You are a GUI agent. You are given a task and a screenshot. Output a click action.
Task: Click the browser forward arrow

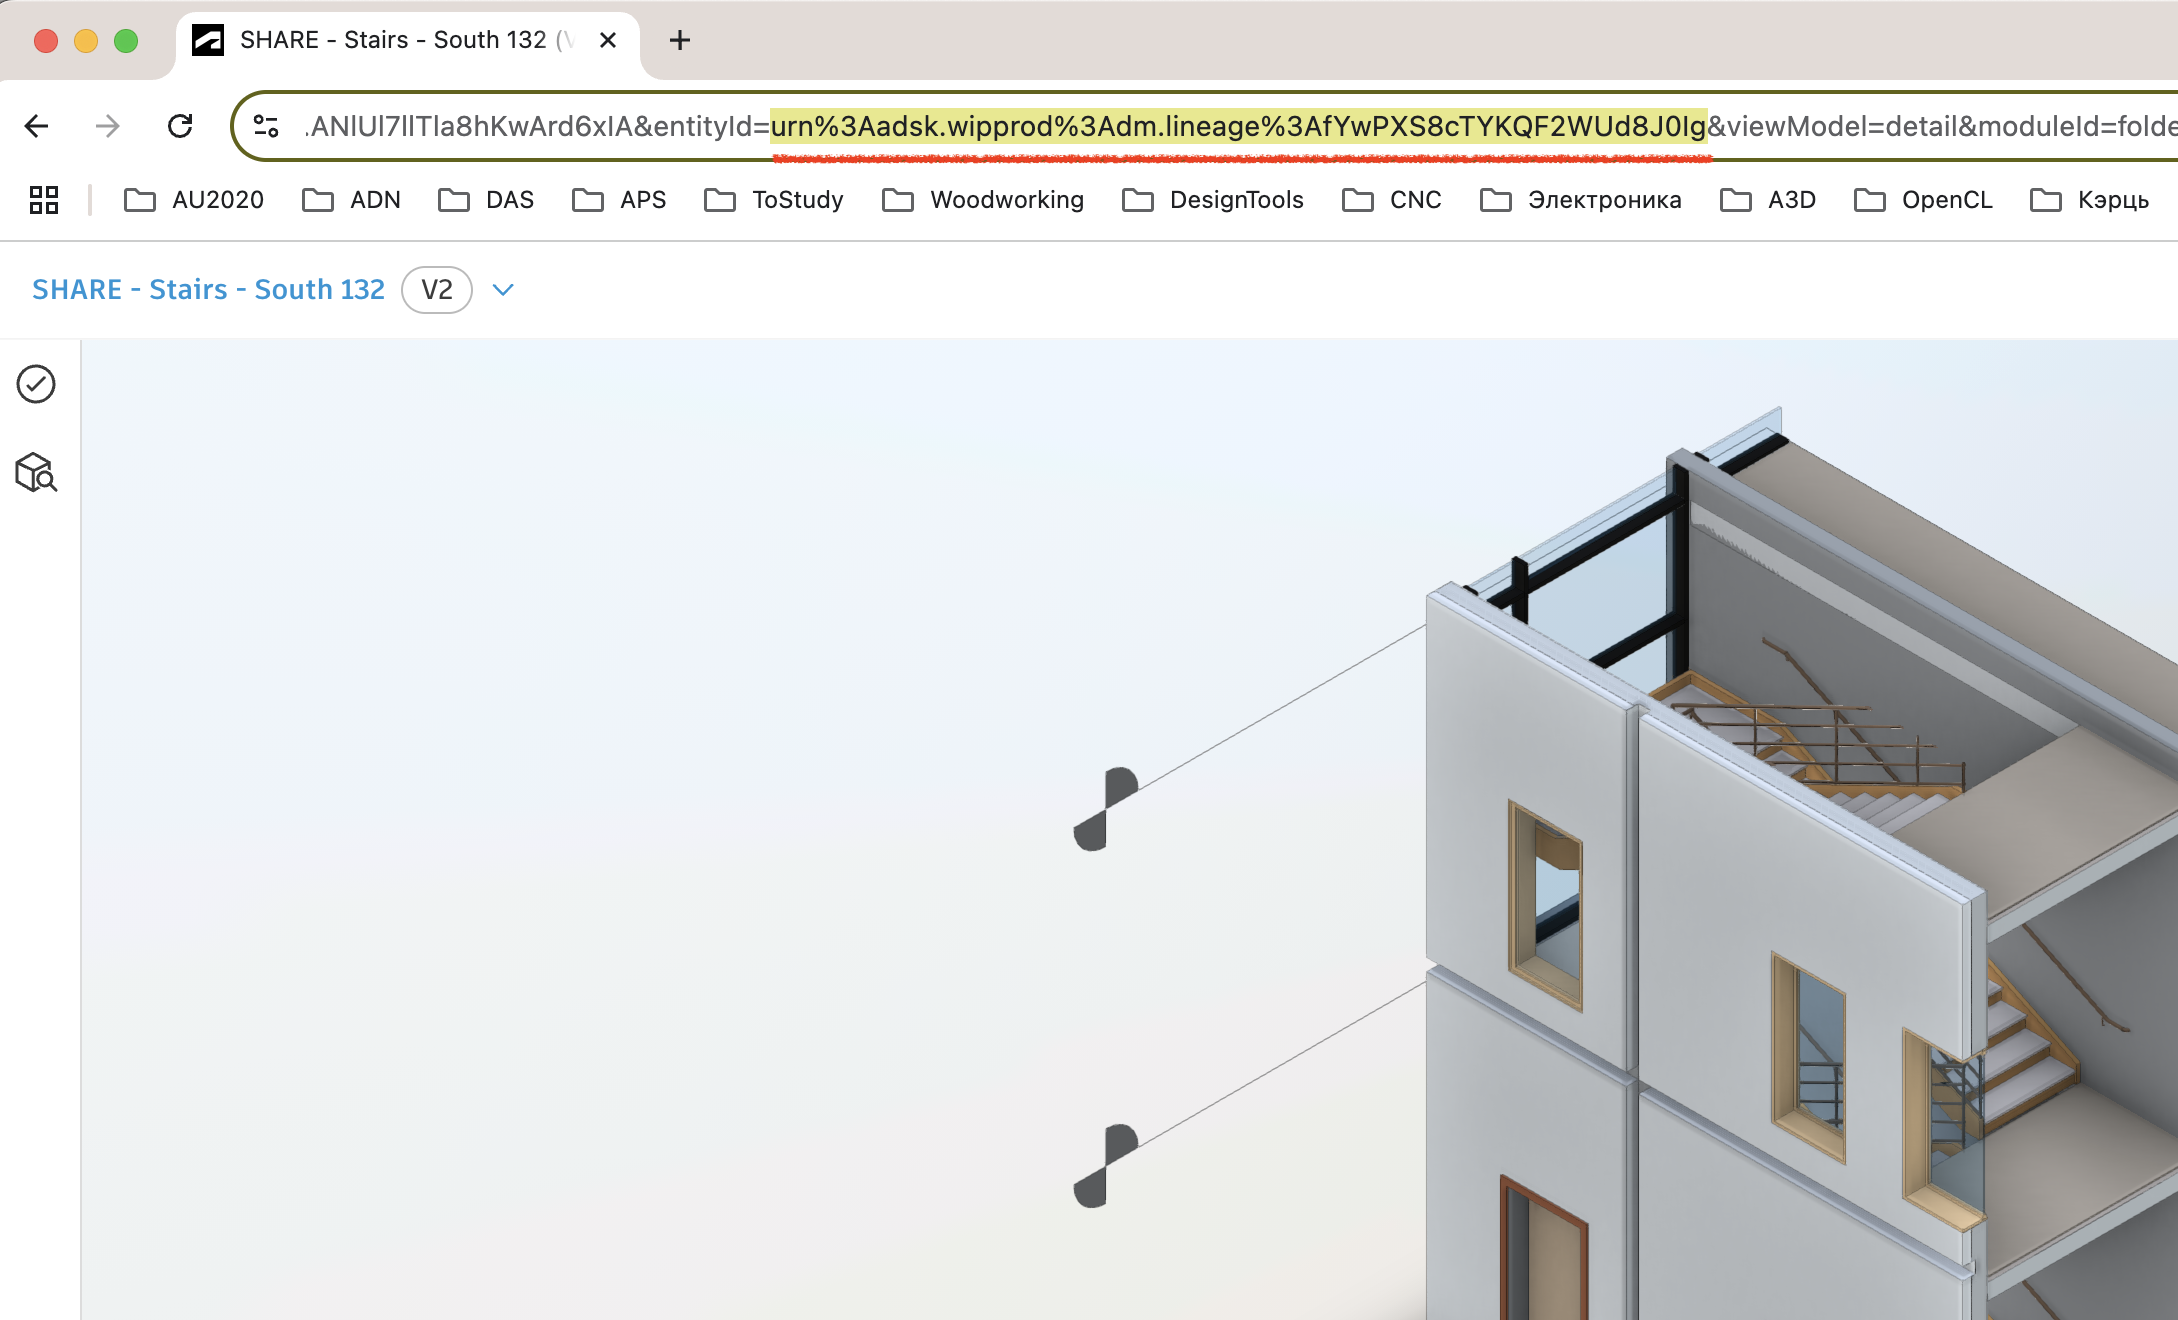pos(108,126)
